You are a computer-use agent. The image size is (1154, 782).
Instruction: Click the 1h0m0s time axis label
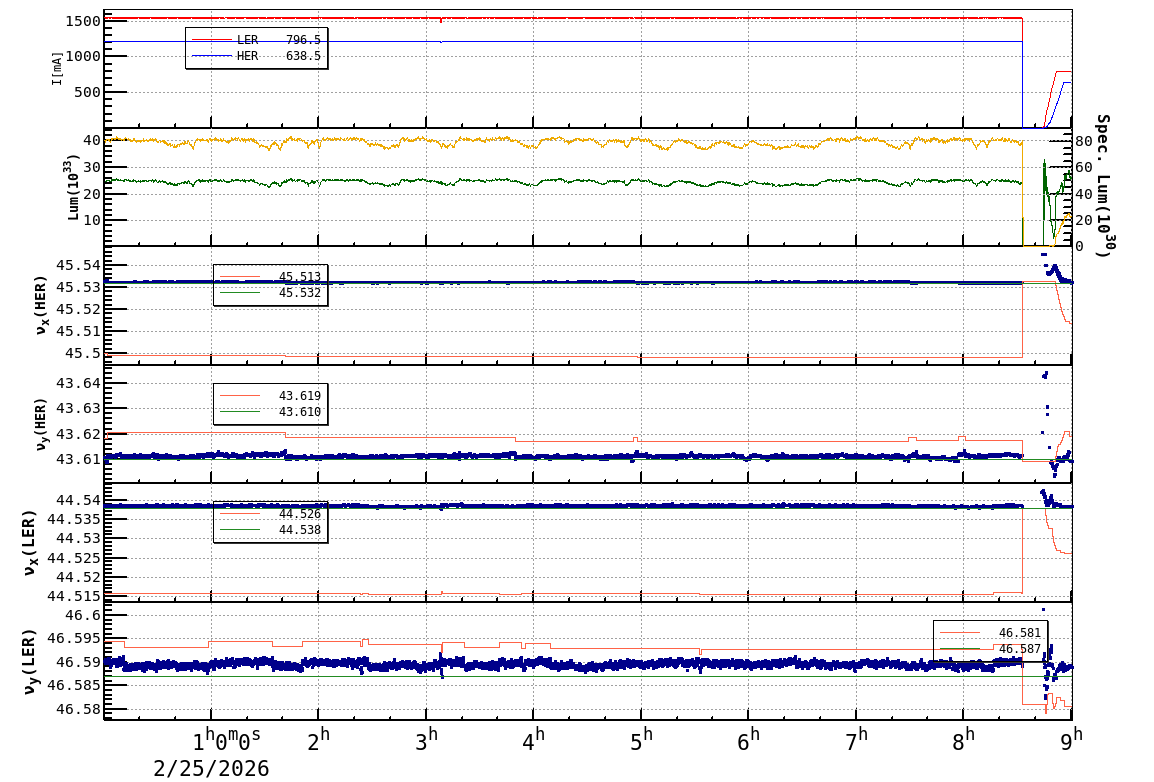pos(227,739)
